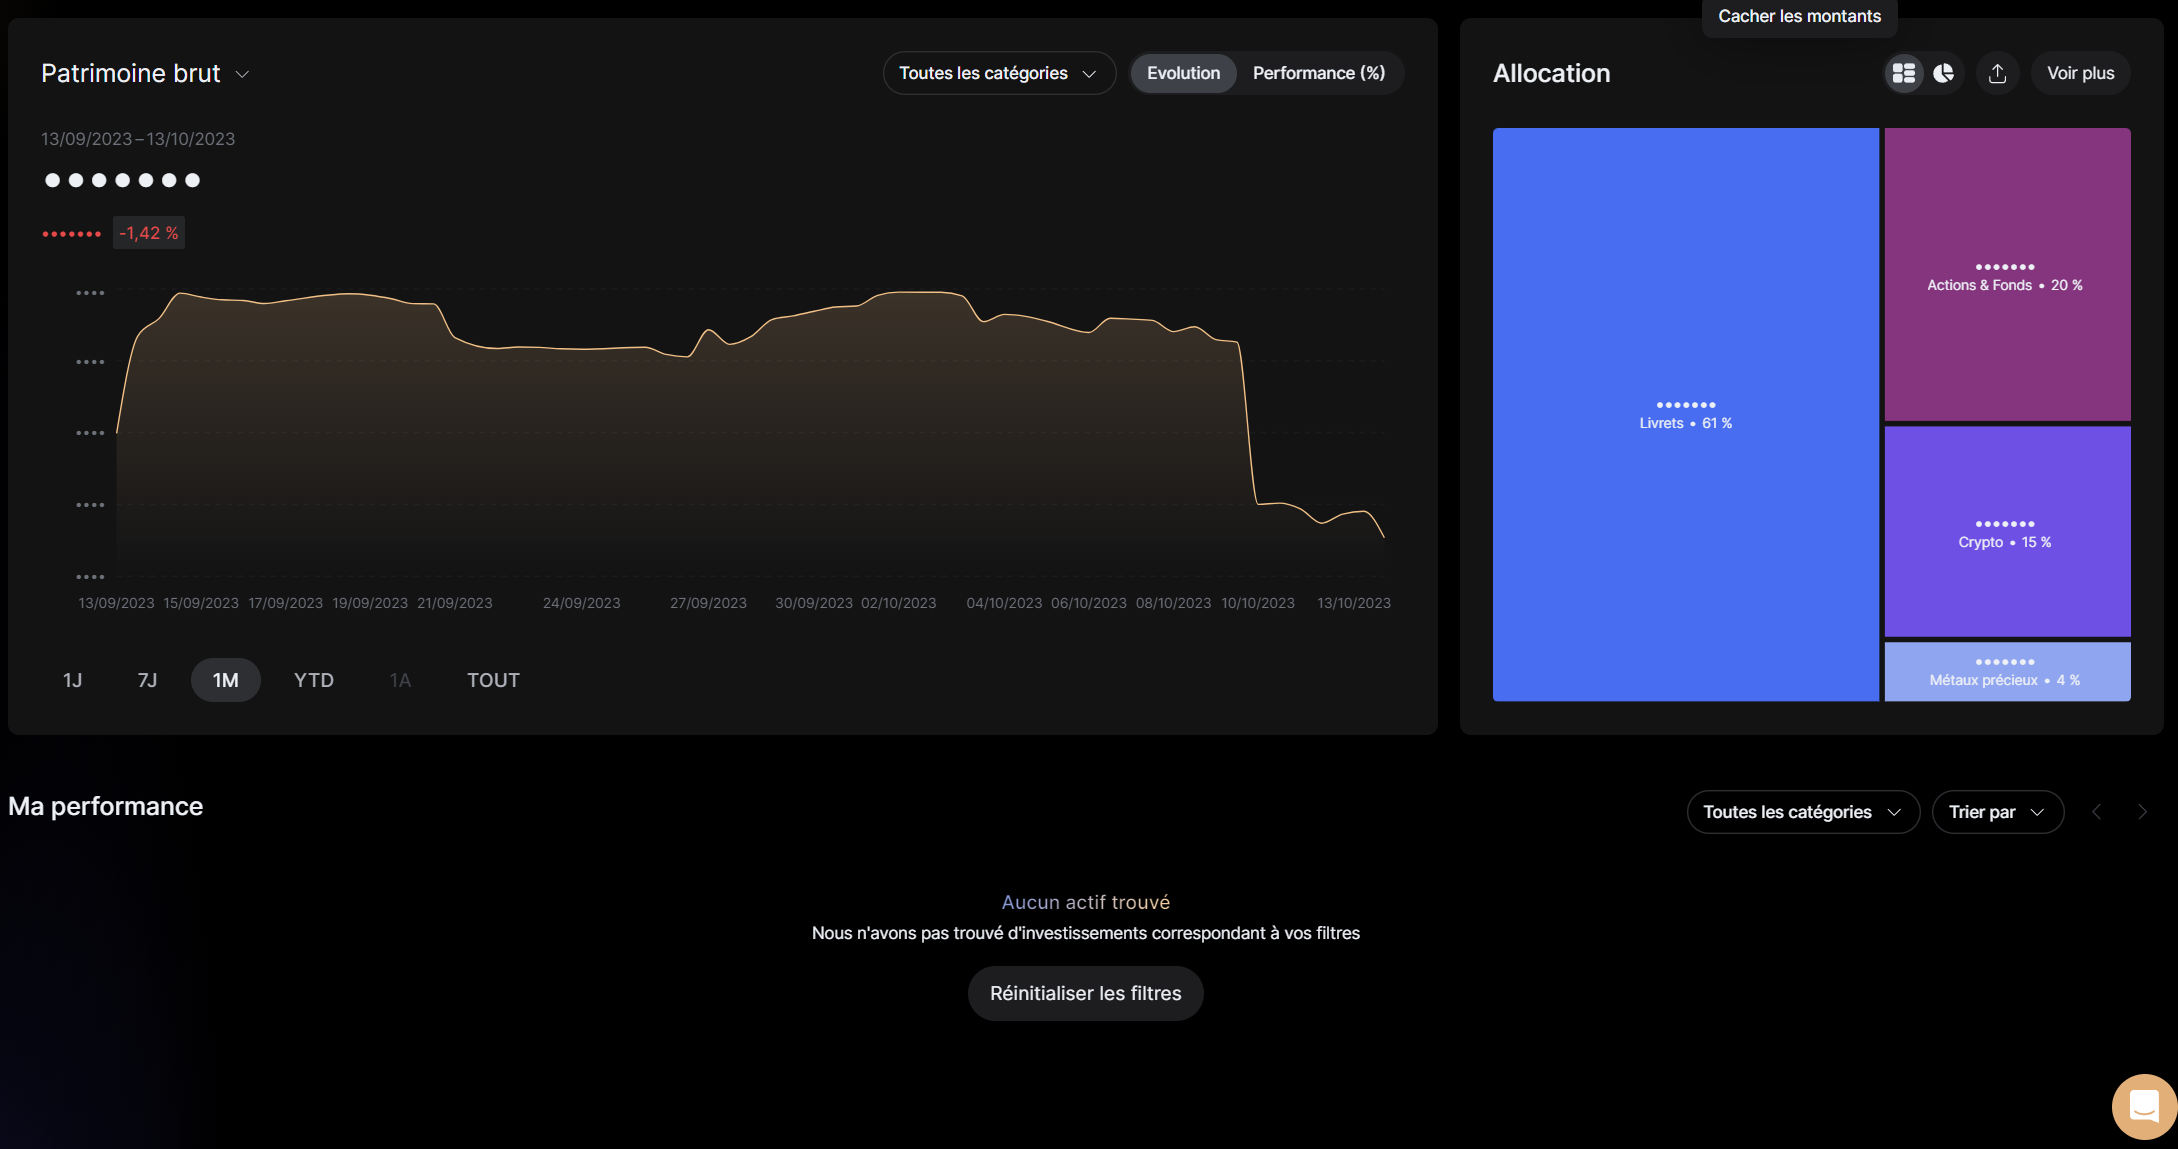Click Réinitialiser les filtres button
Screen dimensions: 2178x1149
1085,993
